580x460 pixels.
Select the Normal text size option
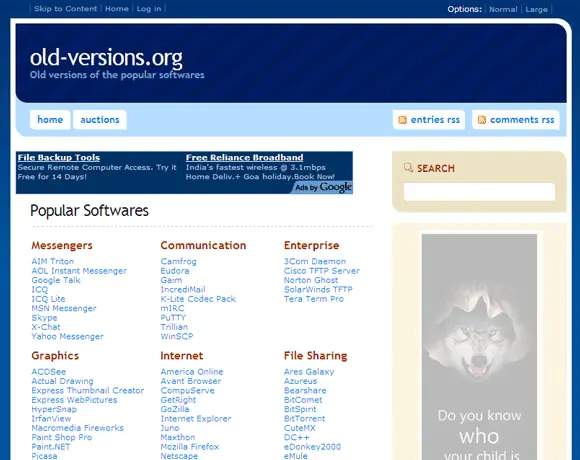pyautogui.click(x=503, y=9)
